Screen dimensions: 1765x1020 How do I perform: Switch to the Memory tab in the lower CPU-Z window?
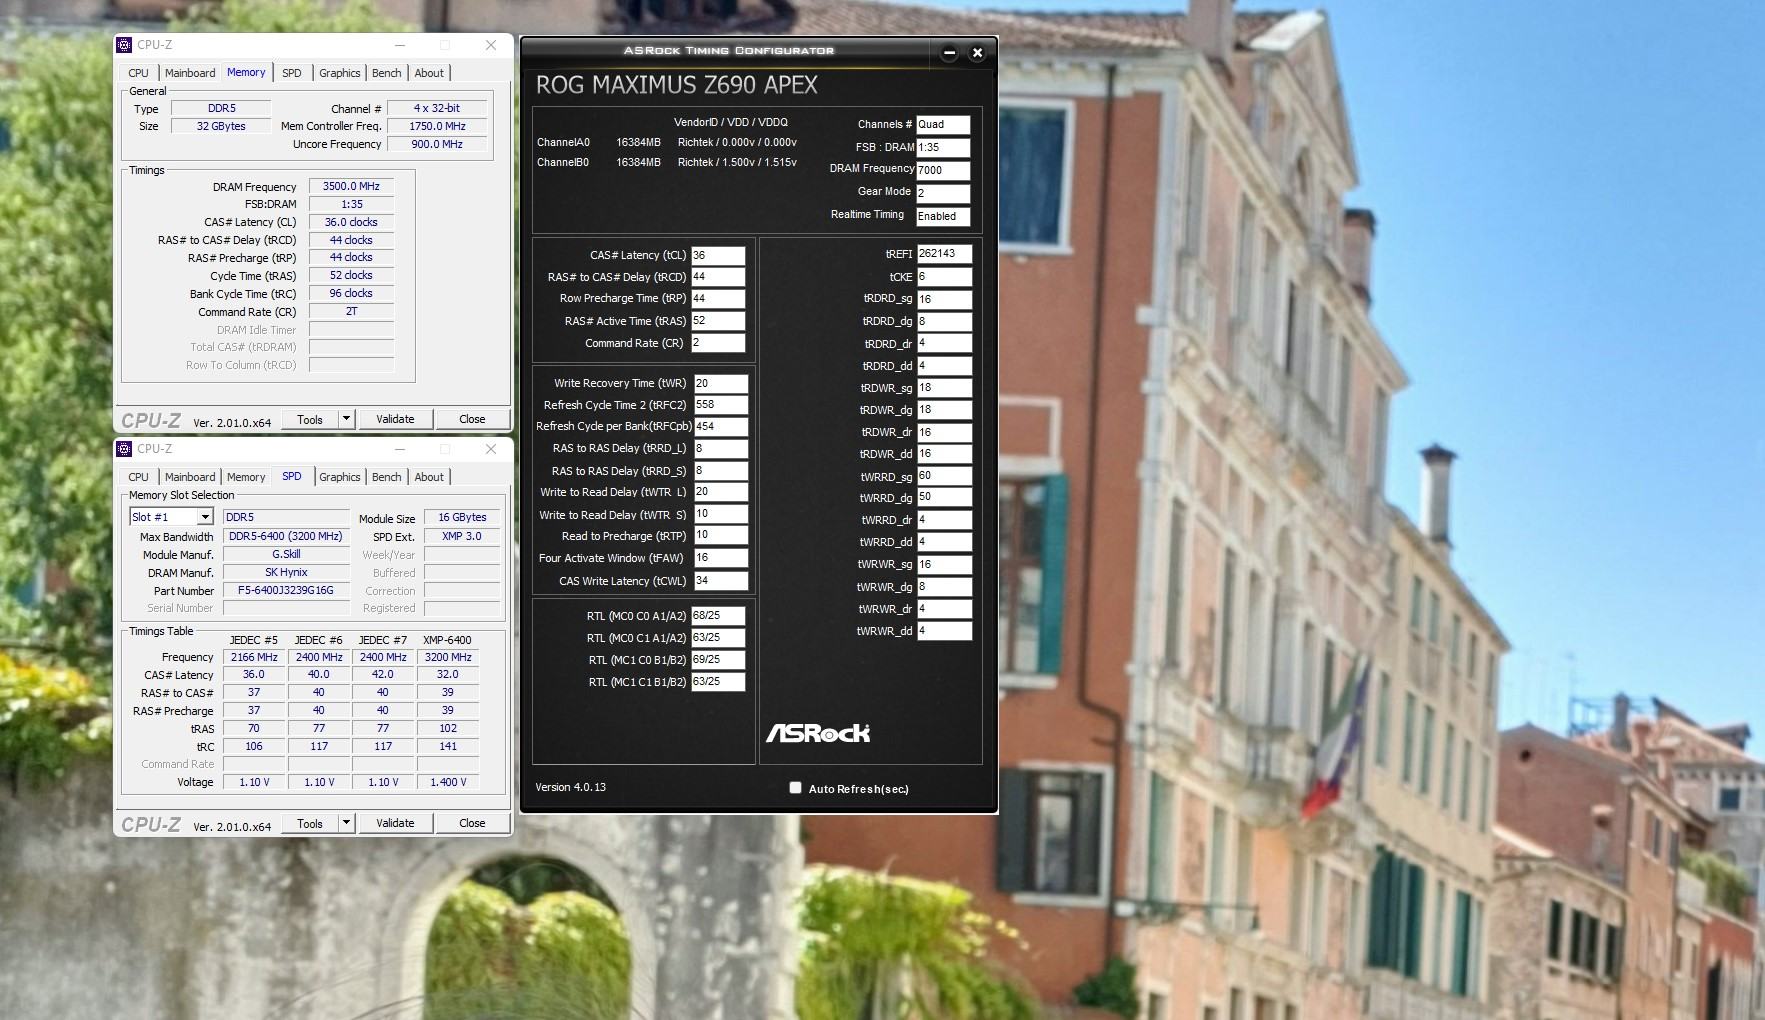click(246, 477)
